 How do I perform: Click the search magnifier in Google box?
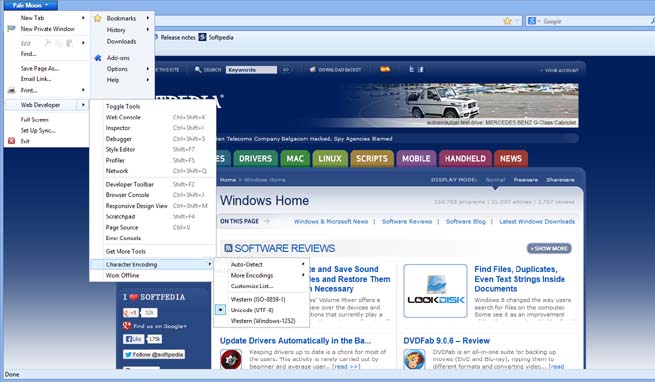652,21
